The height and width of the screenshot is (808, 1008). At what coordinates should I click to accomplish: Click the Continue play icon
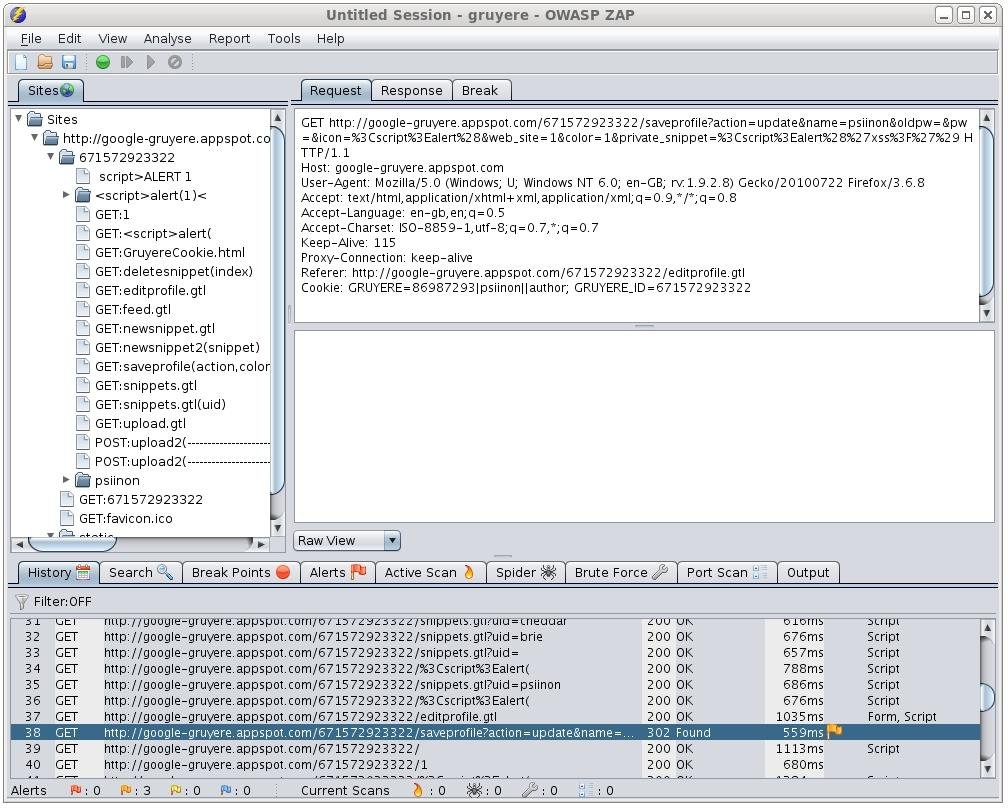[x=151, y=62]
